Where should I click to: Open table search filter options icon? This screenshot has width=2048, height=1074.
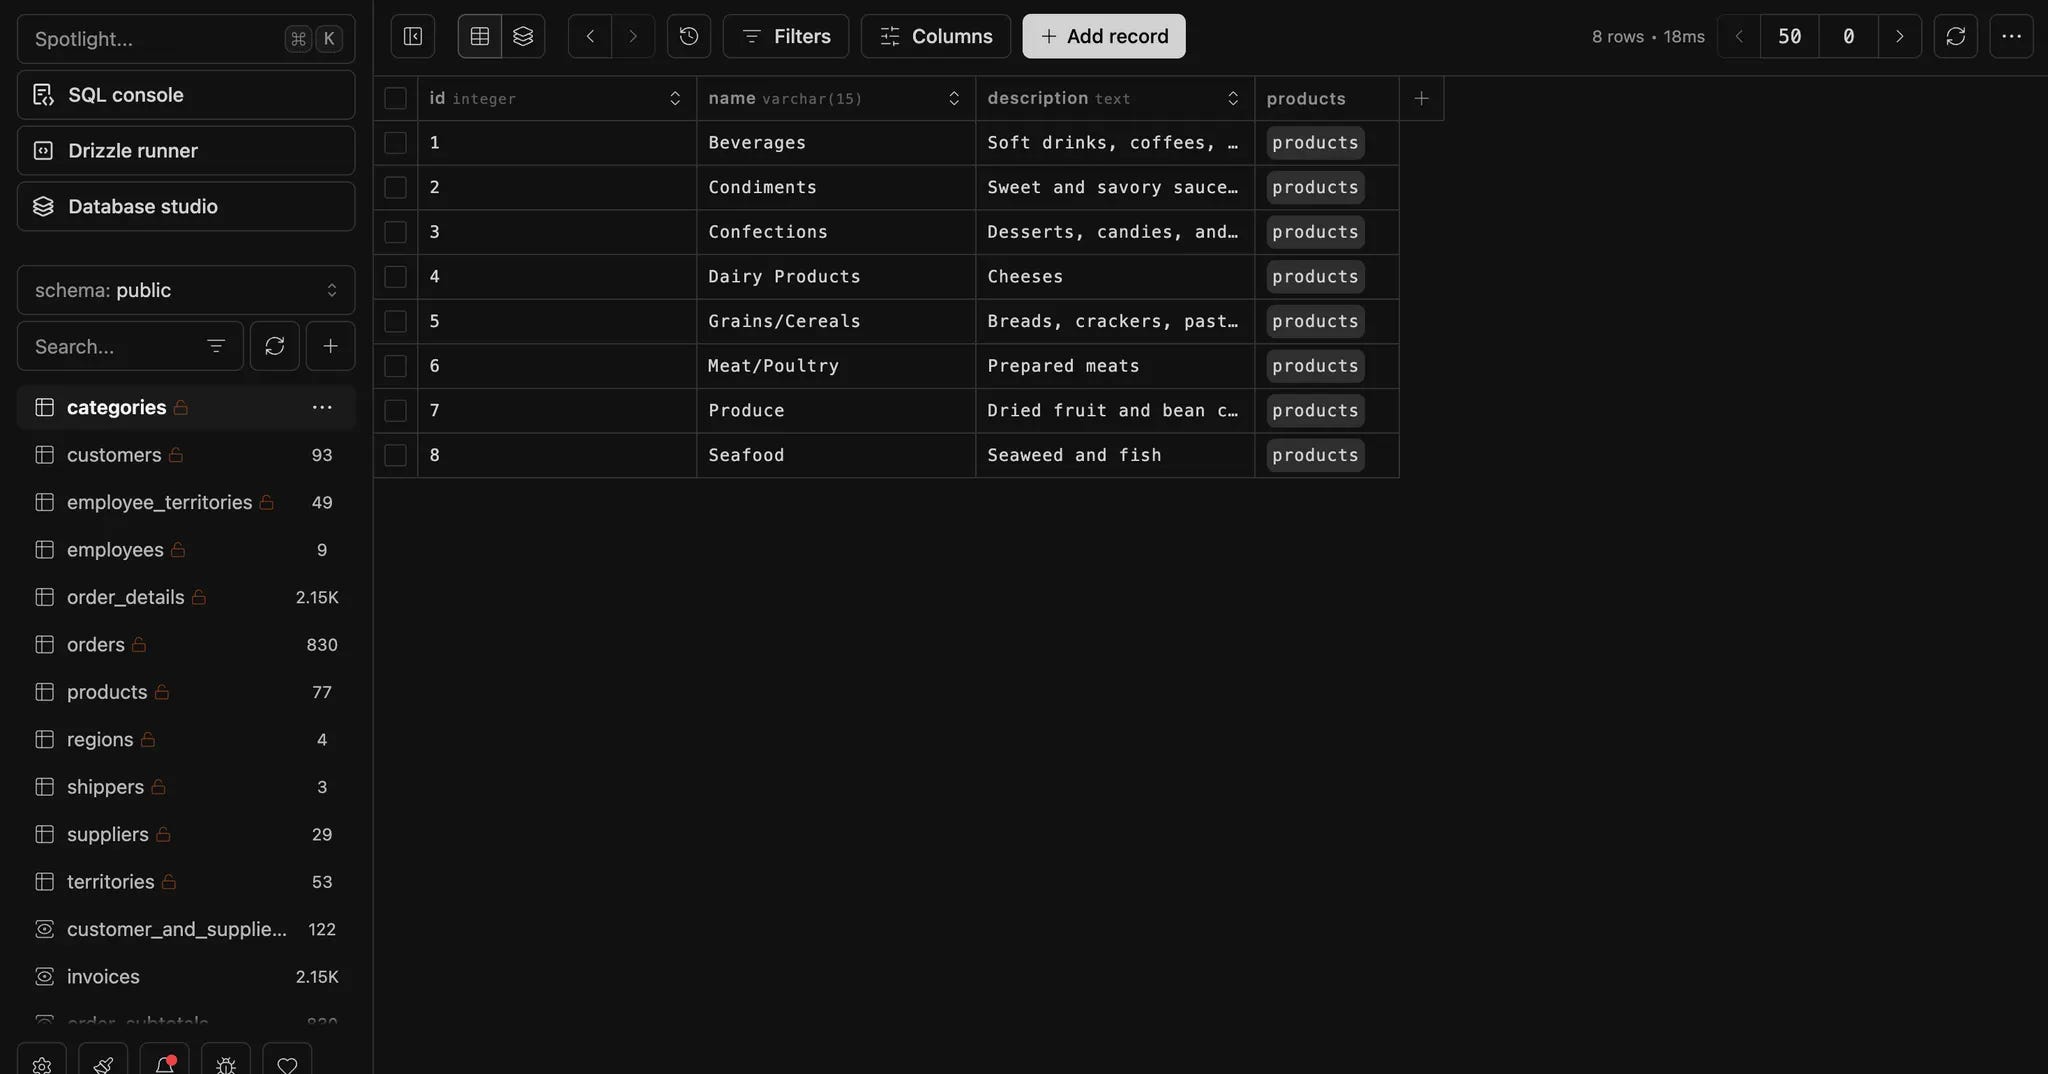point(216,346)
